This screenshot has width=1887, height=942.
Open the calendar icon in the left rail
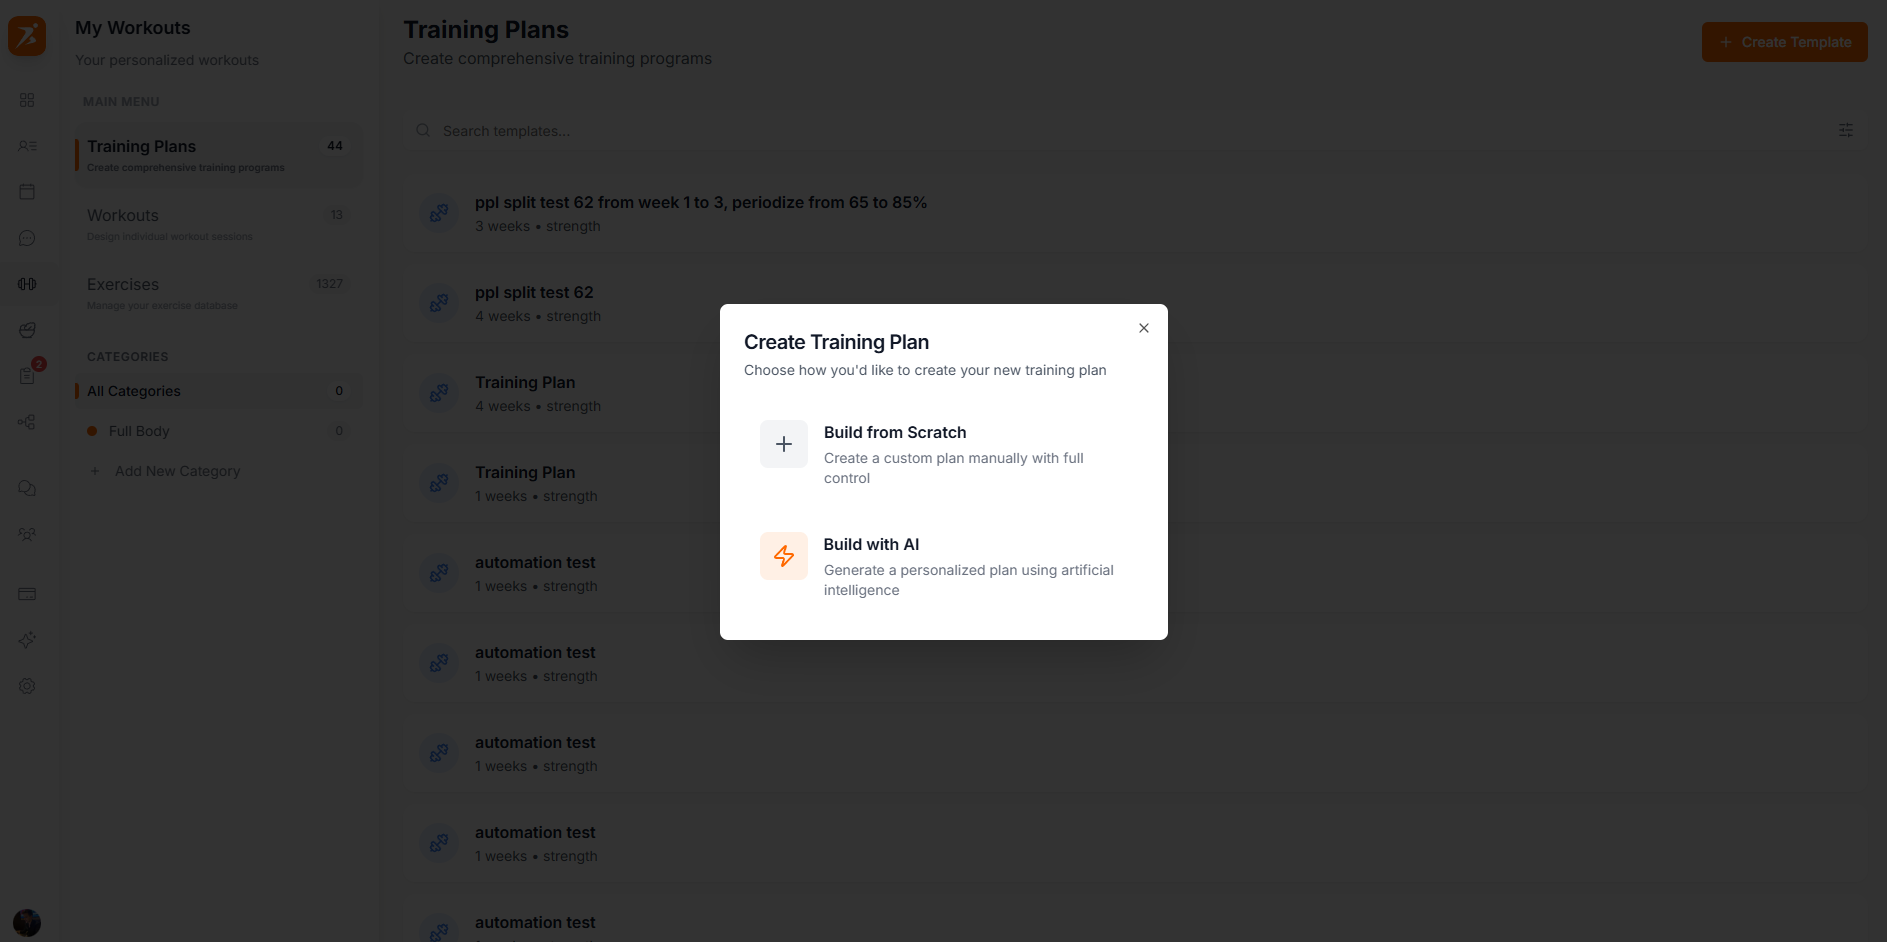(27, 192)
